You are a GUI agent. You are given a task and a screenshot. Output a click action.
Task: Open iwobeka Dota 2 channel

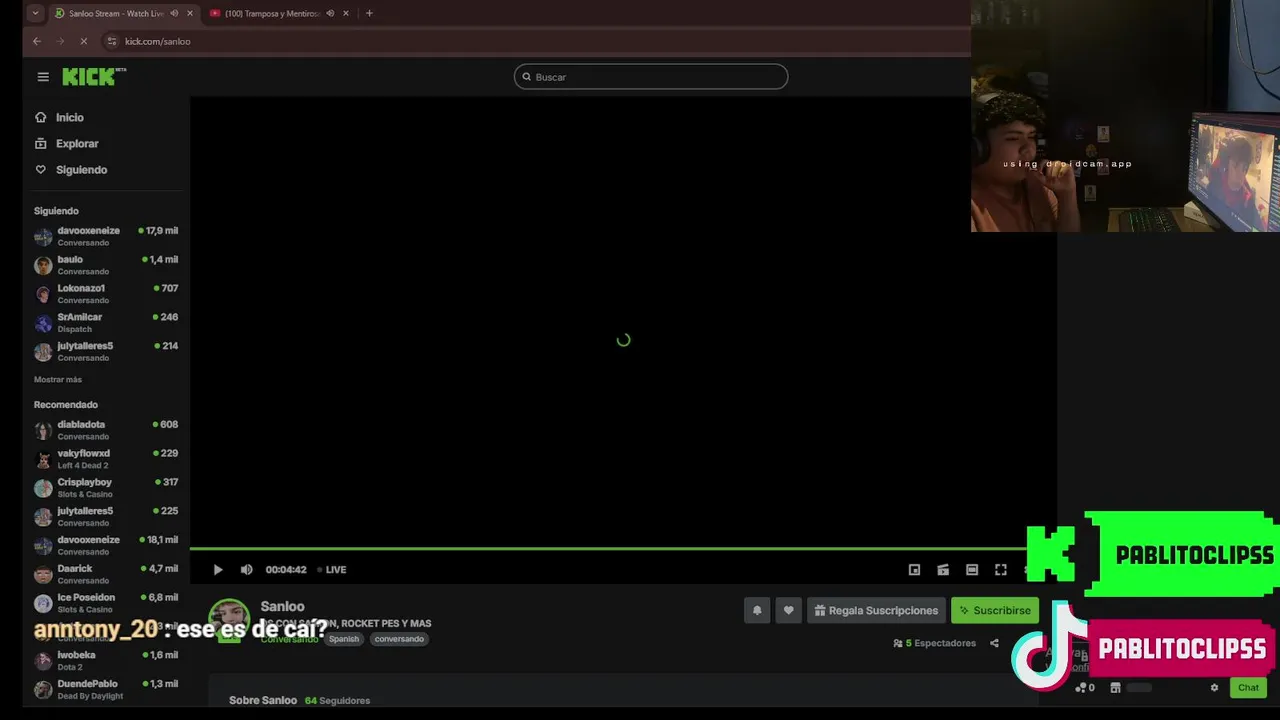pyautogui.click(x=106, y=661)
